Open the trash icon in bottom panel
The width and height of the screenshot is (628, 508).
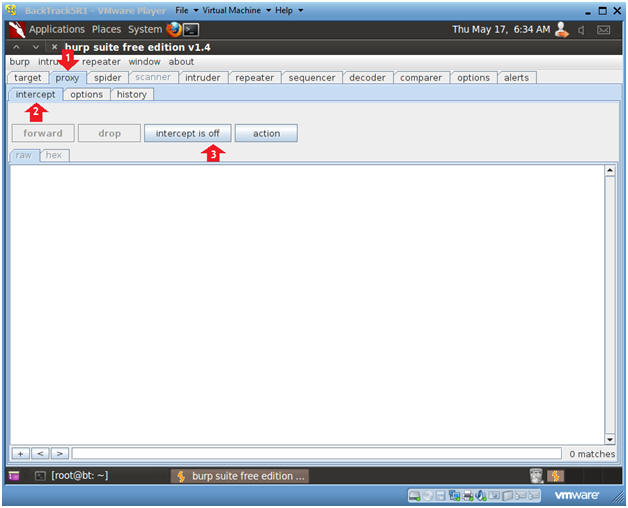pos(536,476)
